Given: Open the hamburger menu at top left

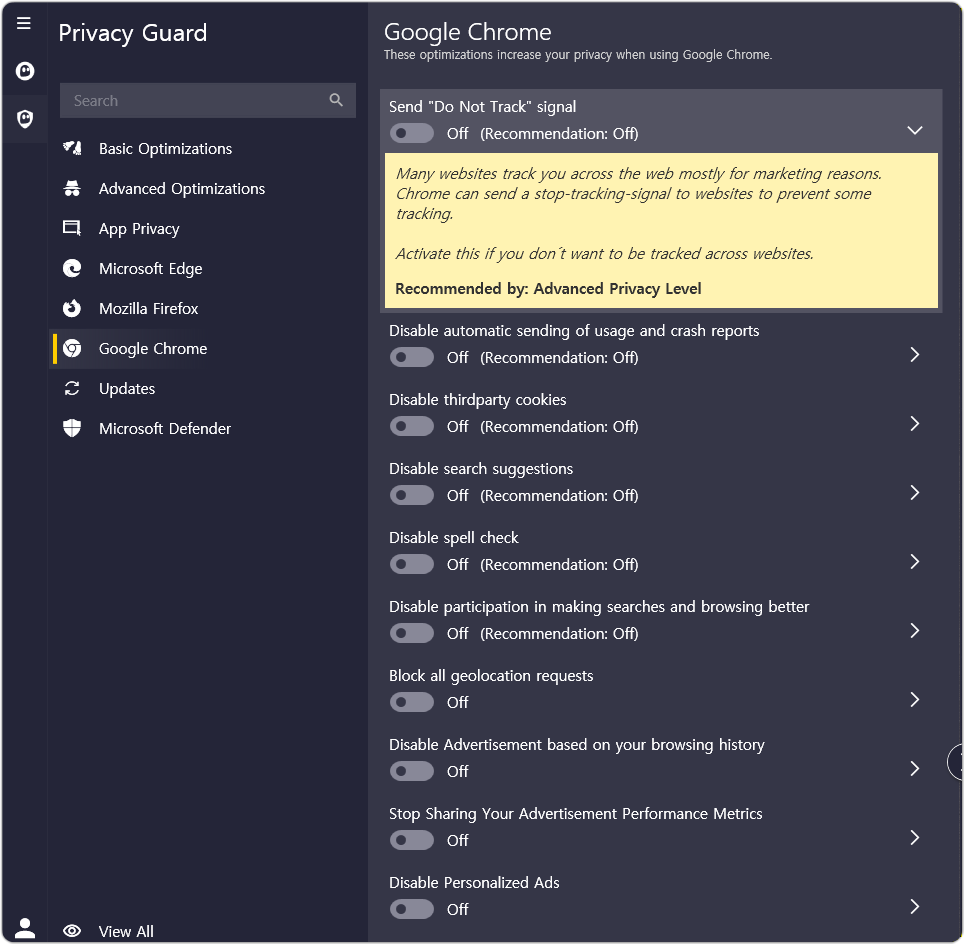Looking at the screenshot, I should click(23, 22).
